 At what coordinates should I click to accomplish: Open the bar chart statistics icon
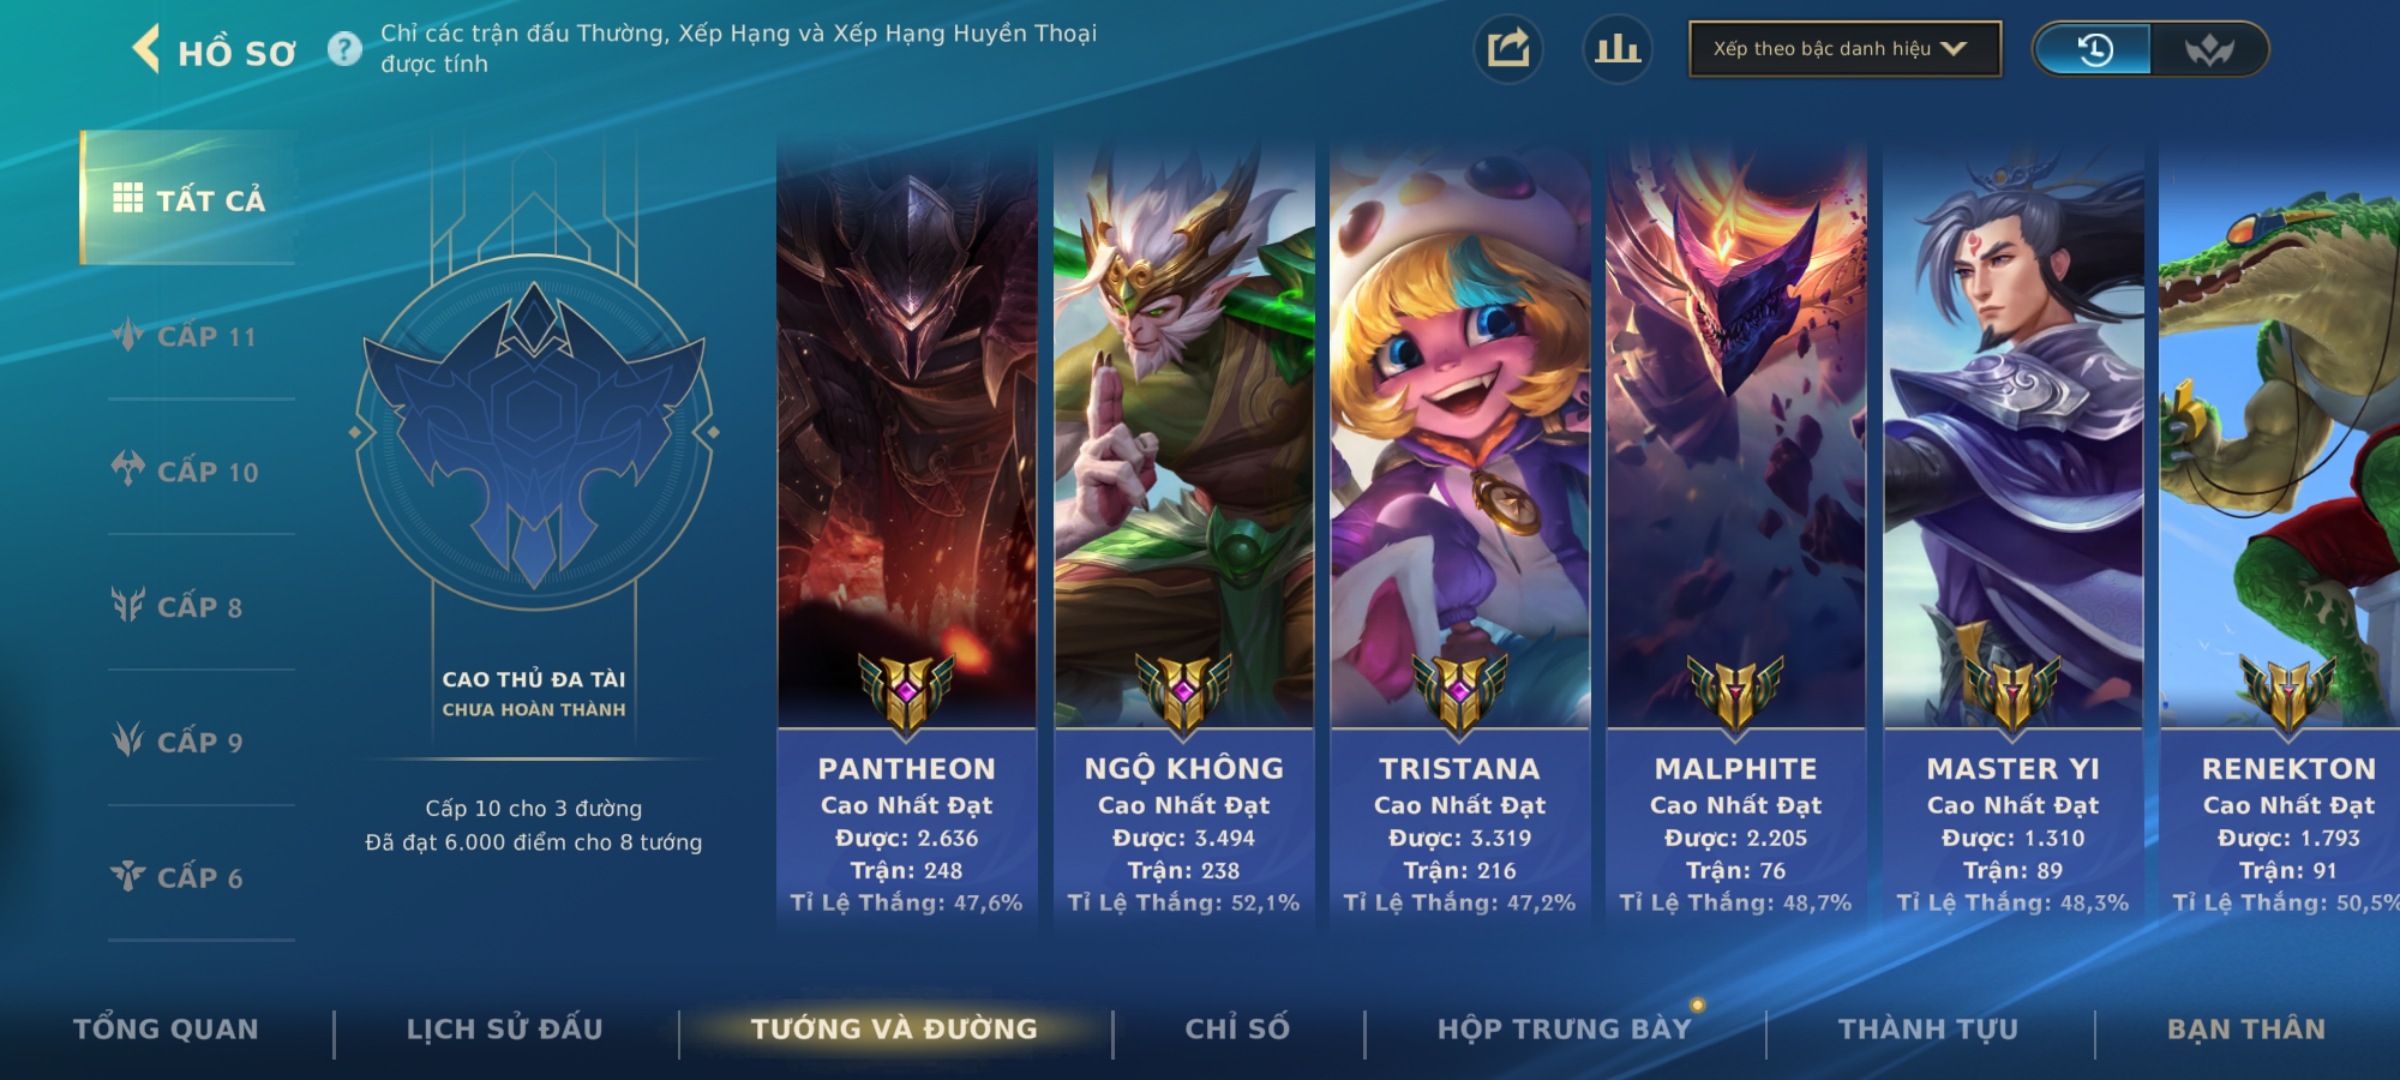(1617, 49)
